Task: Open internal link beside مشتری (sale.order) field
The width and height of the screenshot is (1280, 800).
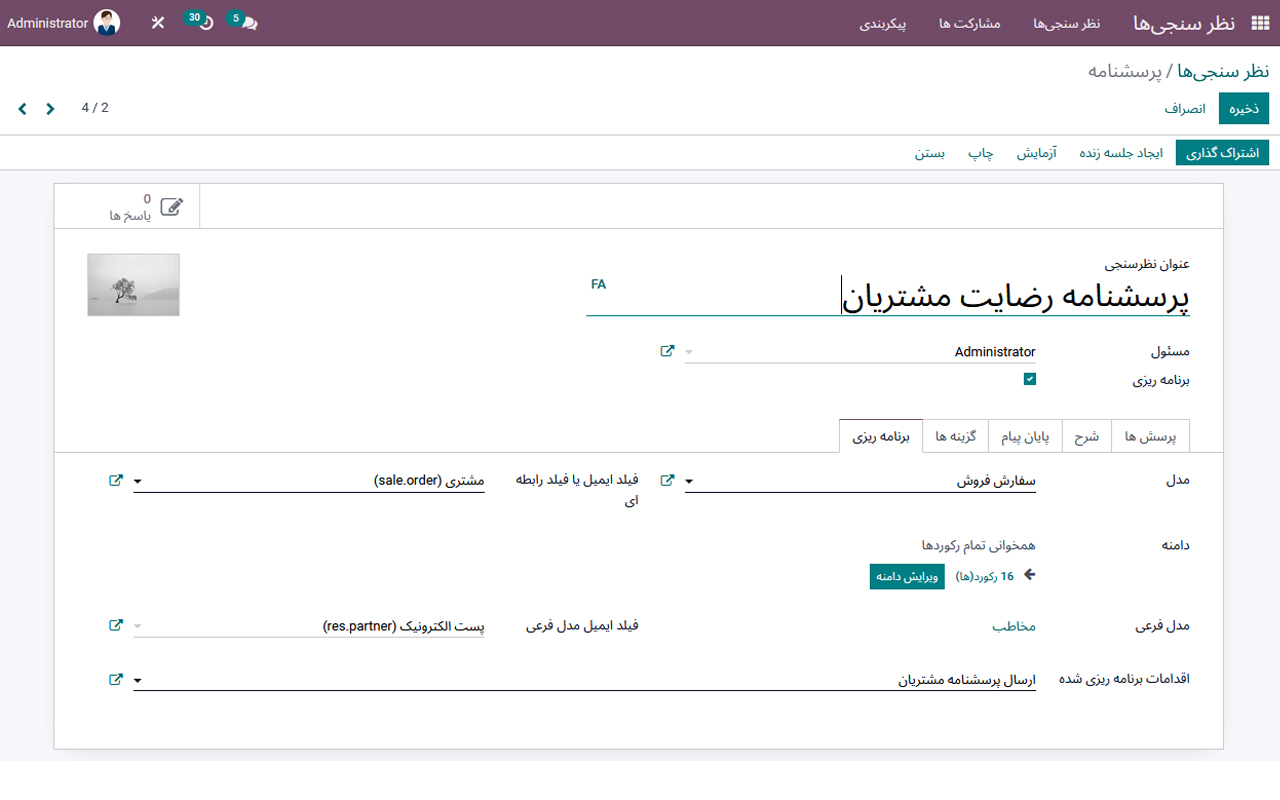Action: pos(114,480)
